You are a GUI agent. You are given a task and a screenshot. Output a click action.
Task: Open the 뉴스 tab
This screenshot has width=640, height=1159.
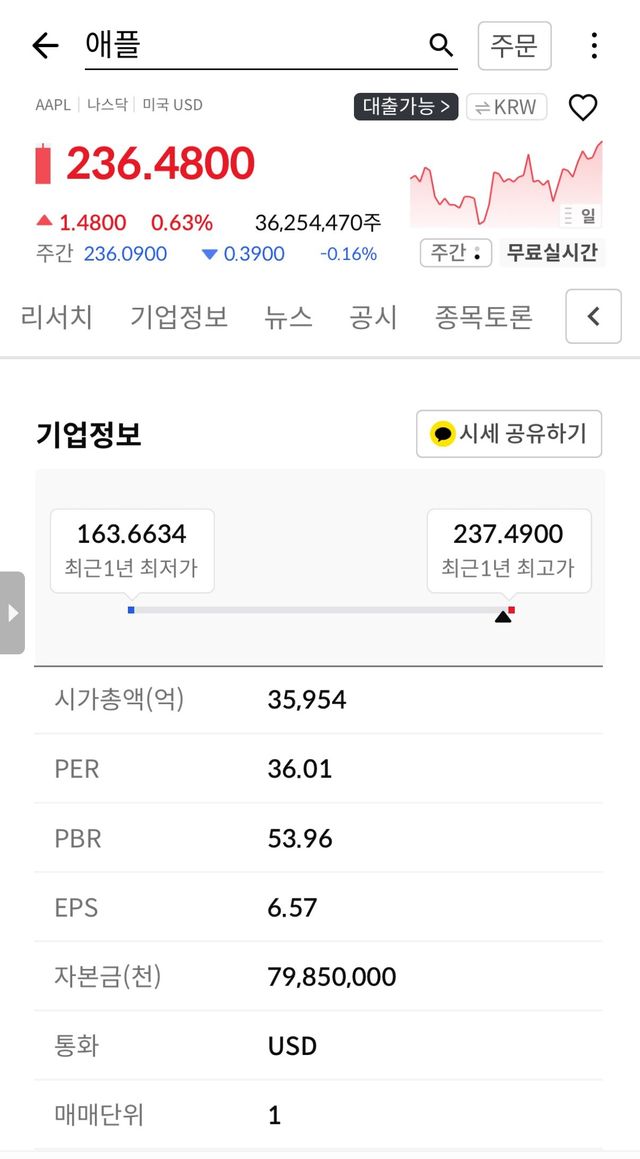pyautogui.click(x=288, y=317)
